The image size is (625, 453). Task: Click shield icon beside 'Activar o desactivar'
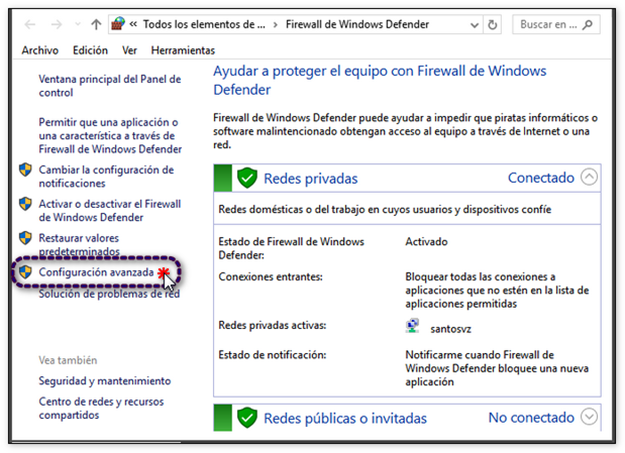26,204
